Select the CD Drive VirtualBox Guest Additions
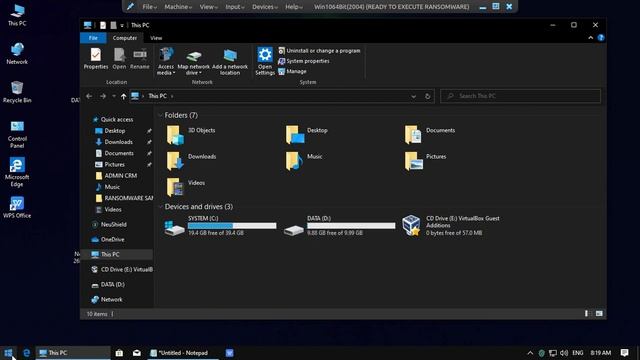640x360 pixels. (451, 226)
